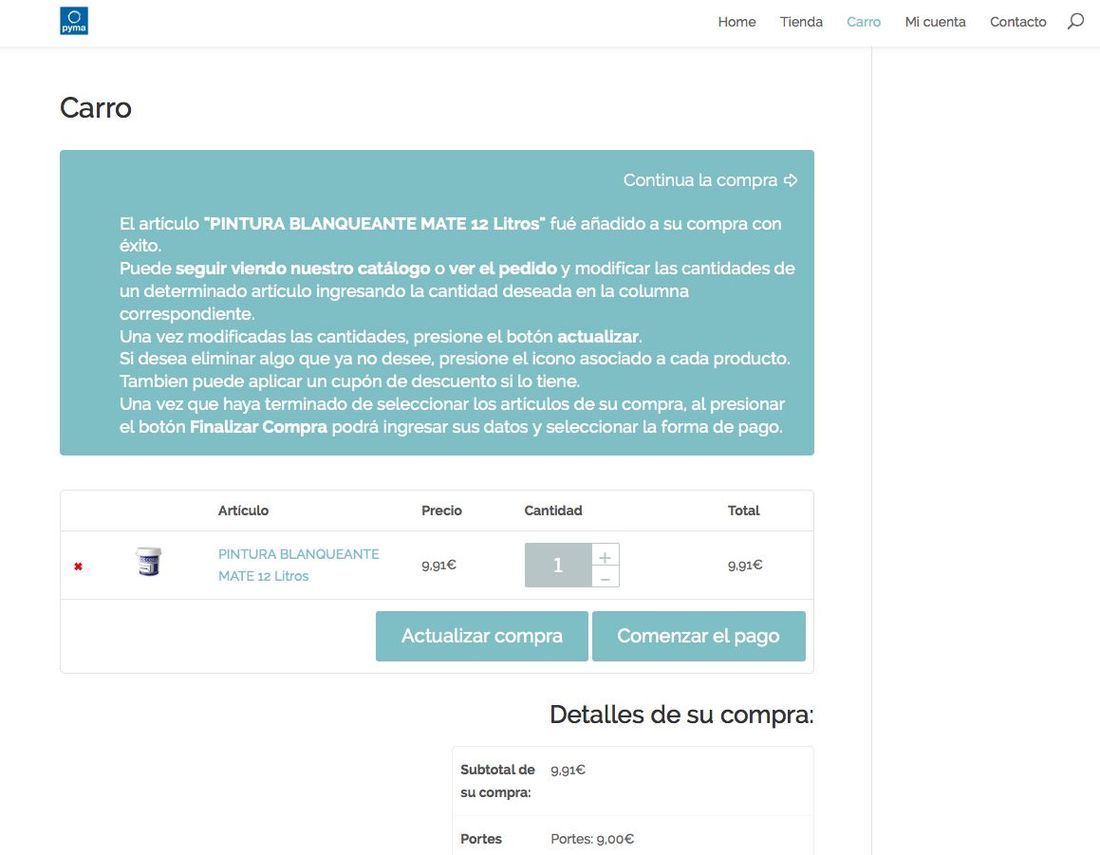
Task: Click the Artículo column header
Action: pos(243,511)
